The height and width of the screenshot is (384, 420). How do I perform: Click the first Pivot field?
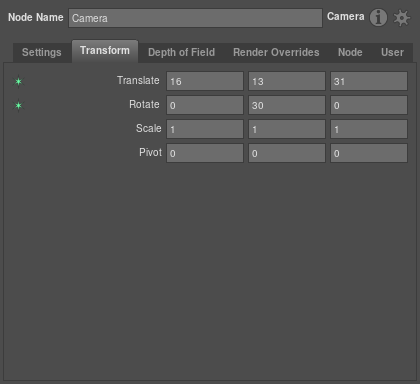(x=205, y=153)
